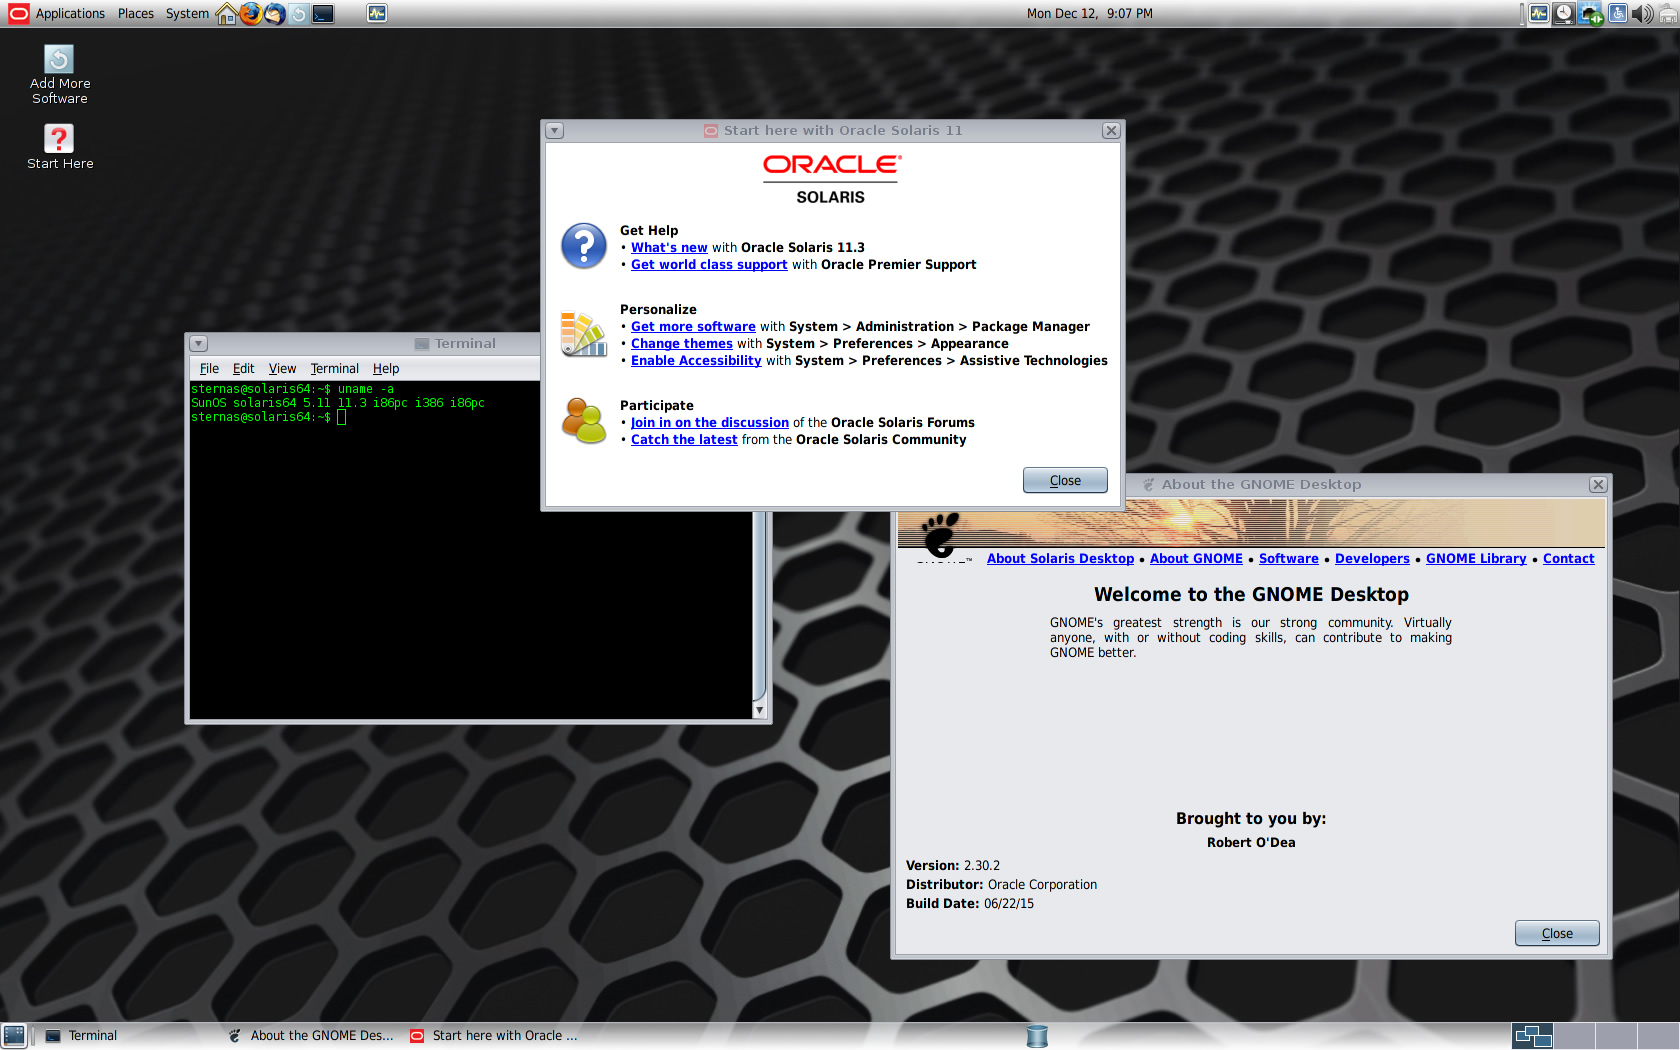Open the system monitor launcher beside the terminal icon

(376, 13)
